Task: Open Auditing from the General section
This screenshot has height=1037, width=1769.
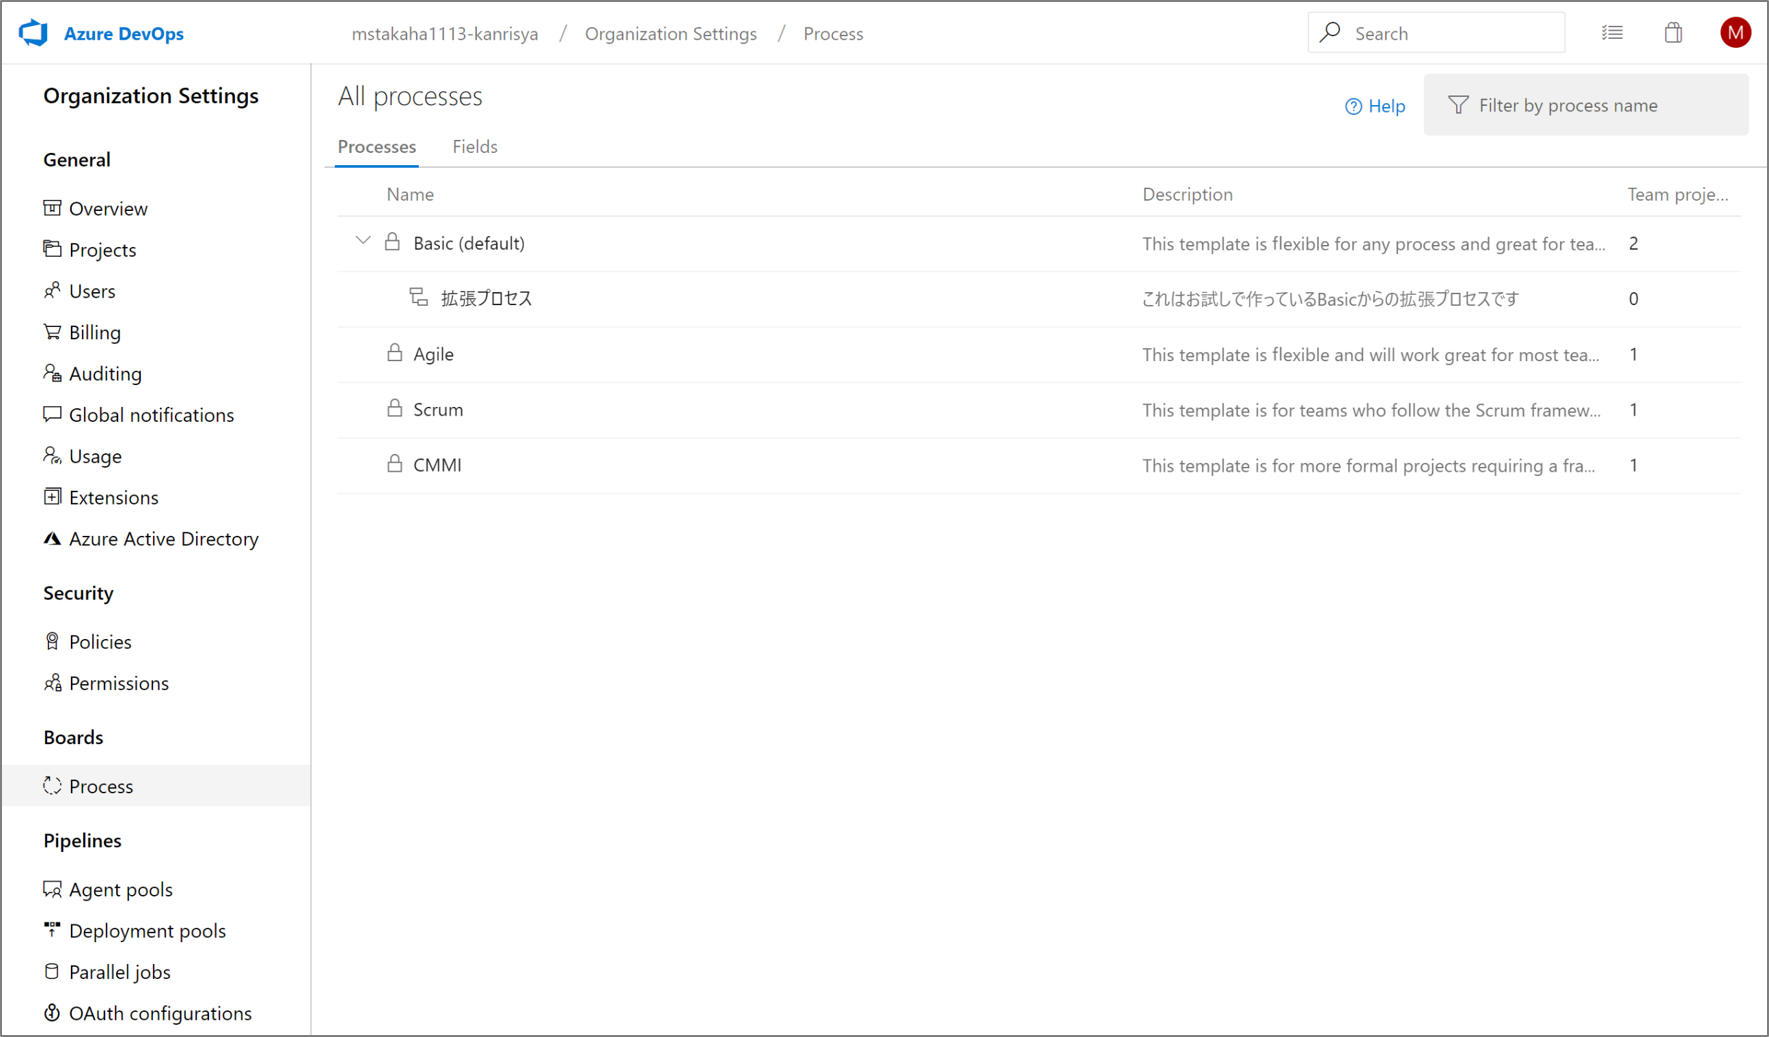Action: click(x=105, y=373)
